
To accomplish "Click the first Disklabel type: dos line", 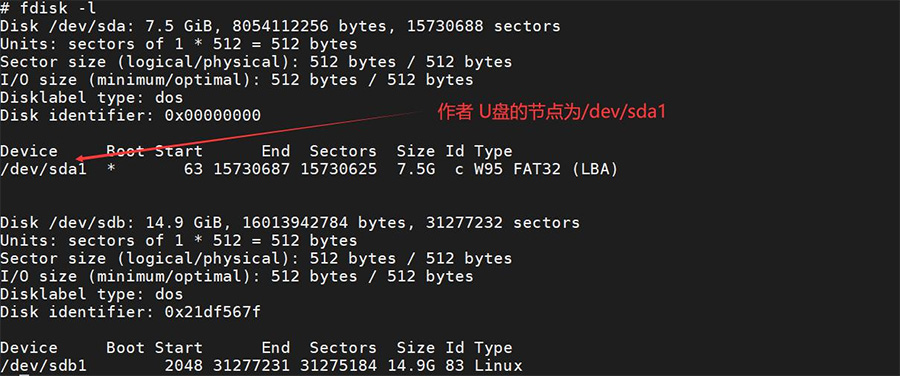I will click(92, 98).
